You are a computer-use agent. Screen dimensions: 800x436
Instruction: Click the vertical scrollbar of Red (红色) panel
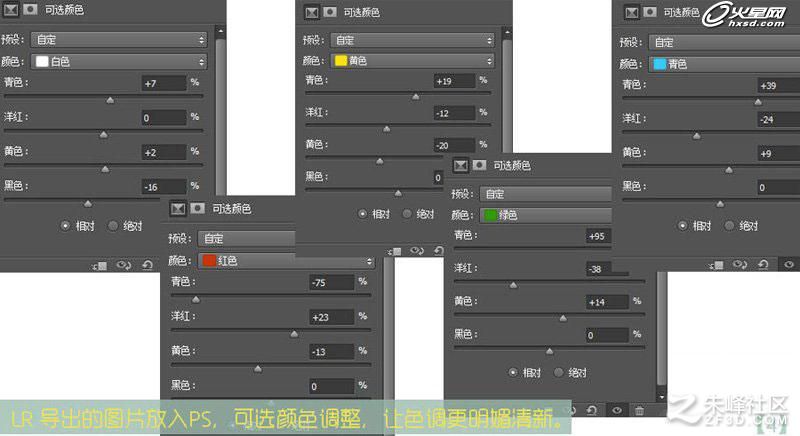(x=389, y=329)
